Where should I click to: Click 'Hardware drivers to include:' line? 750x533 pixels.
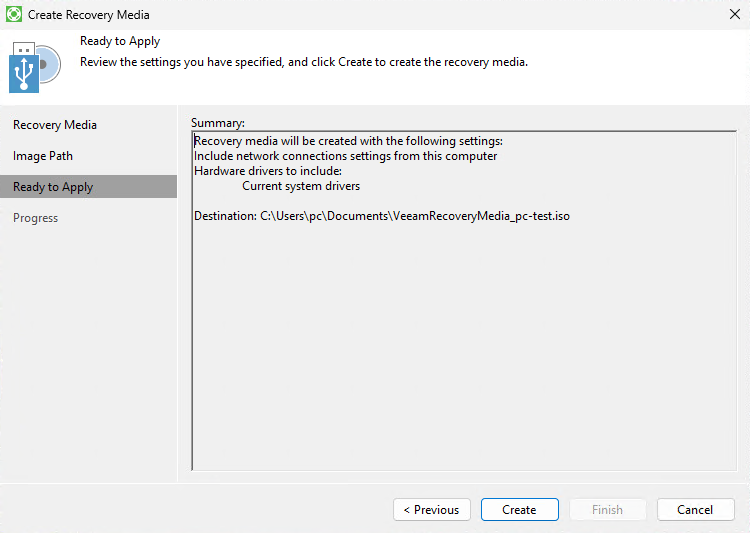point(268,171)
